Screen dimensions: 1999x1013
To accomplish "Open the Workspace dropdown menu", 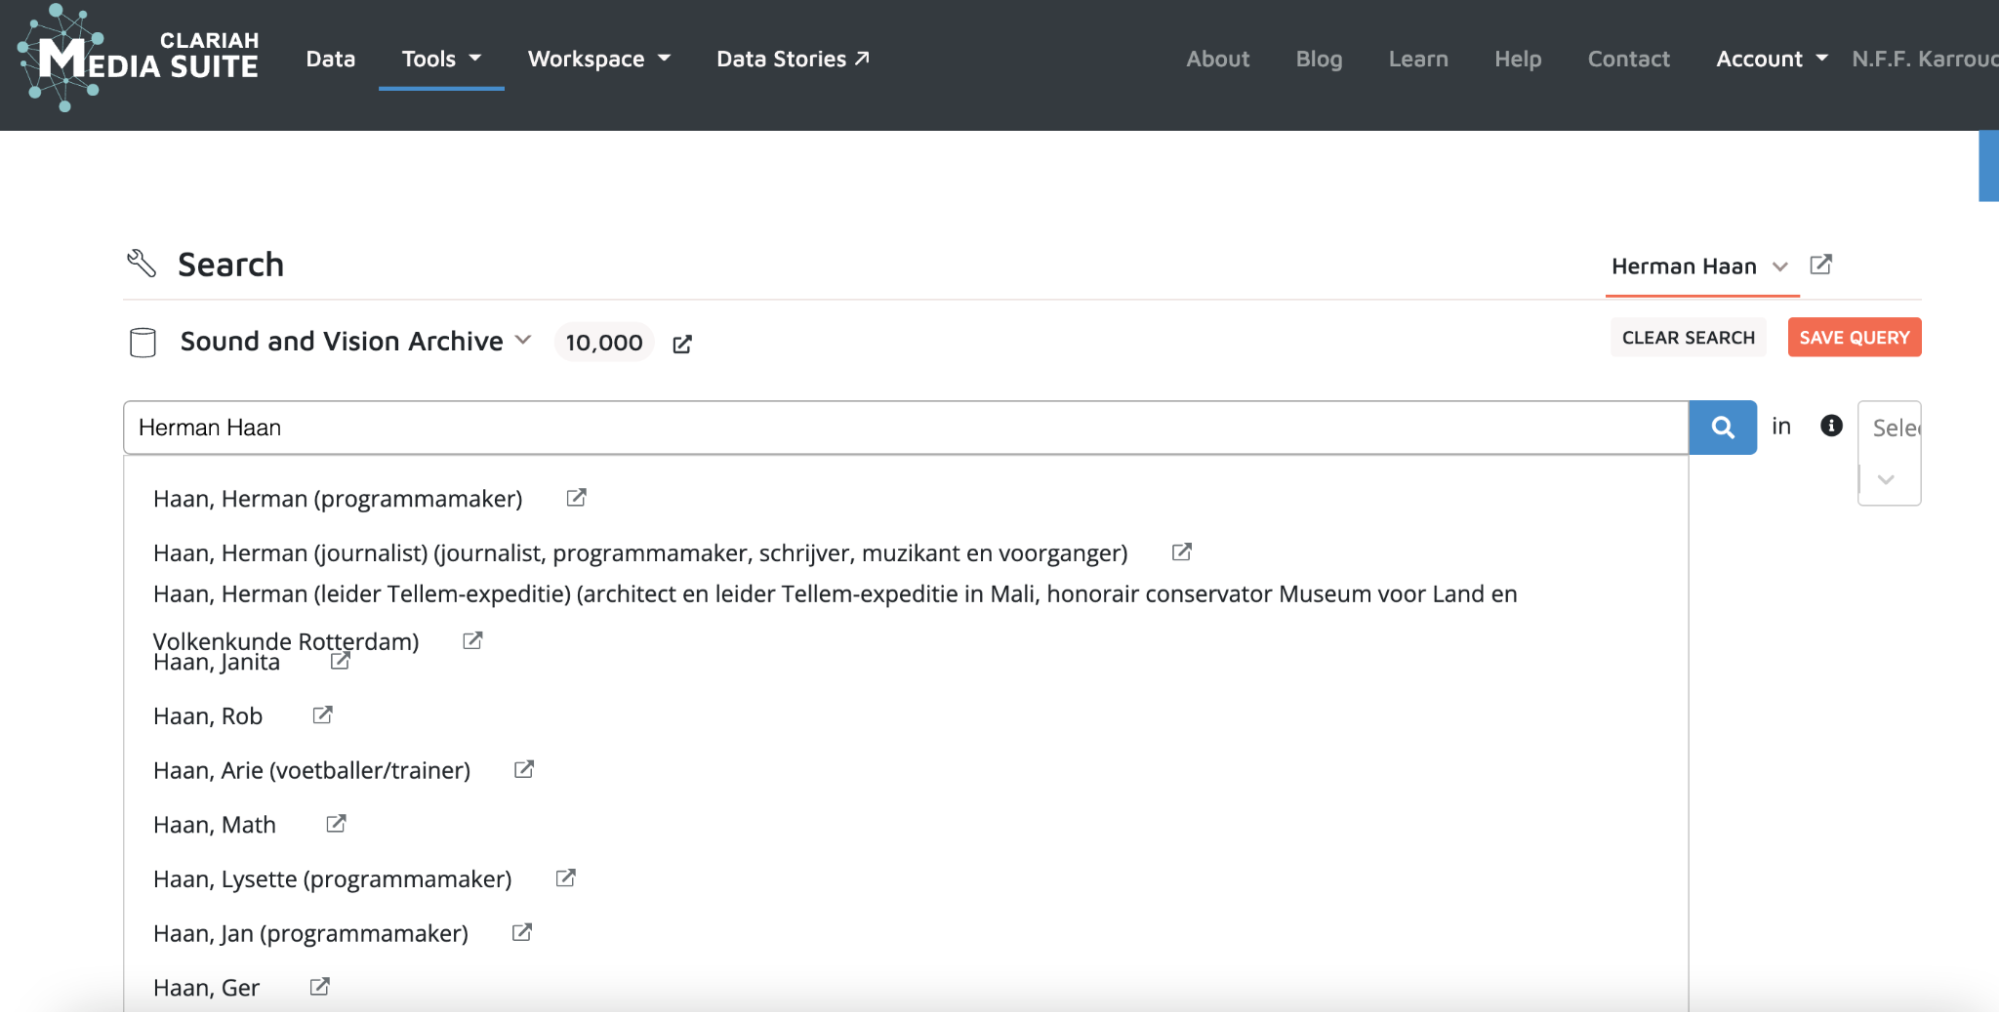I will (x=598, y=59).
